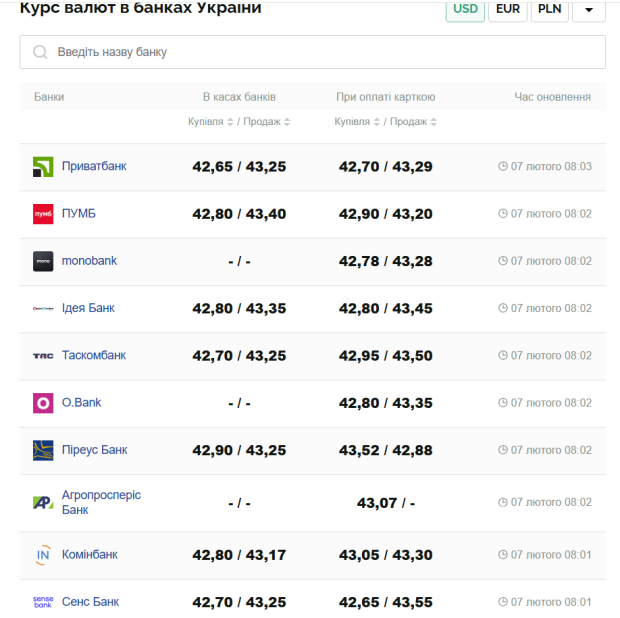Click the O.Bank pink logo icon
620x618 pixels.
point(43,403)
